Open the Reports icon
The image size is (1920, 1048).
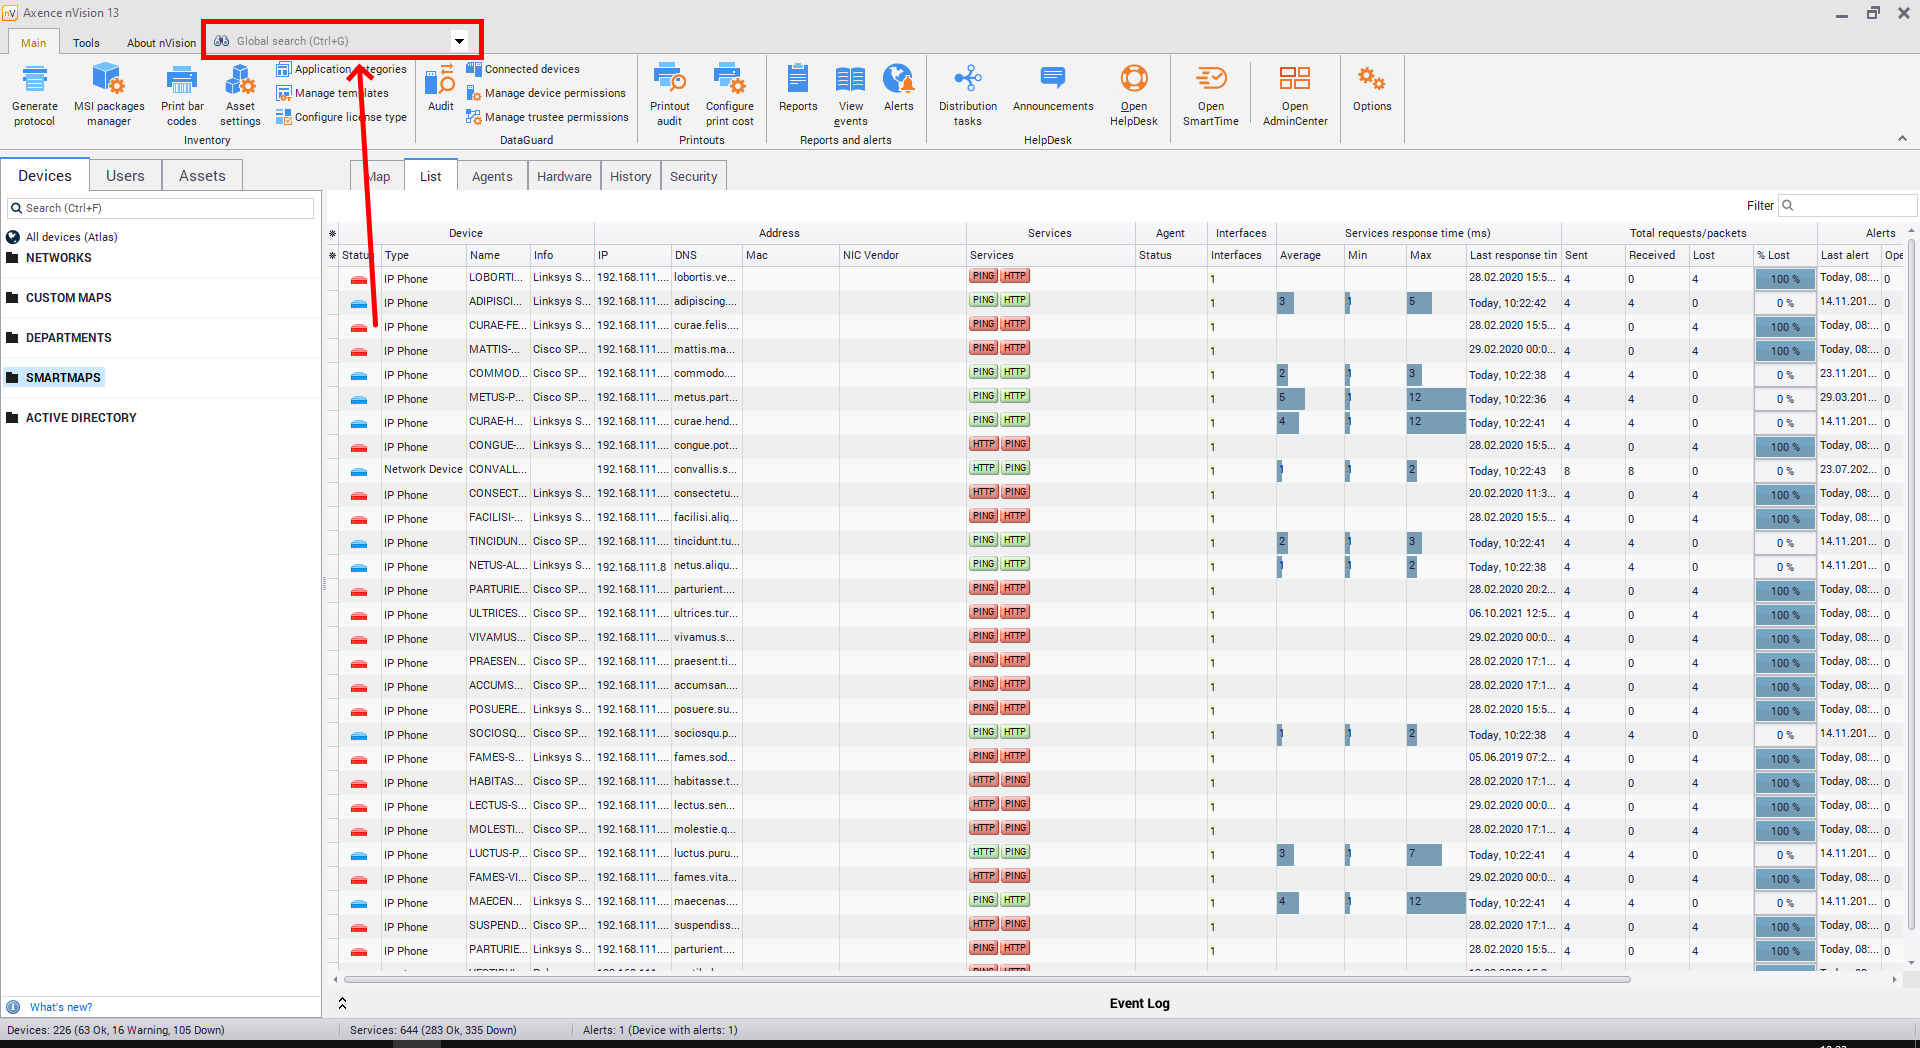tap(798, 88)
